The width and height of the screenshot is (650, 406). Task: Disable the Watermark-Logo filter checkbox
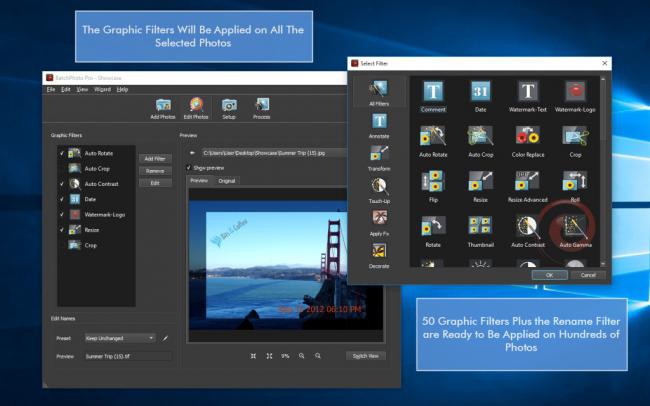click(x=62, y=214)
